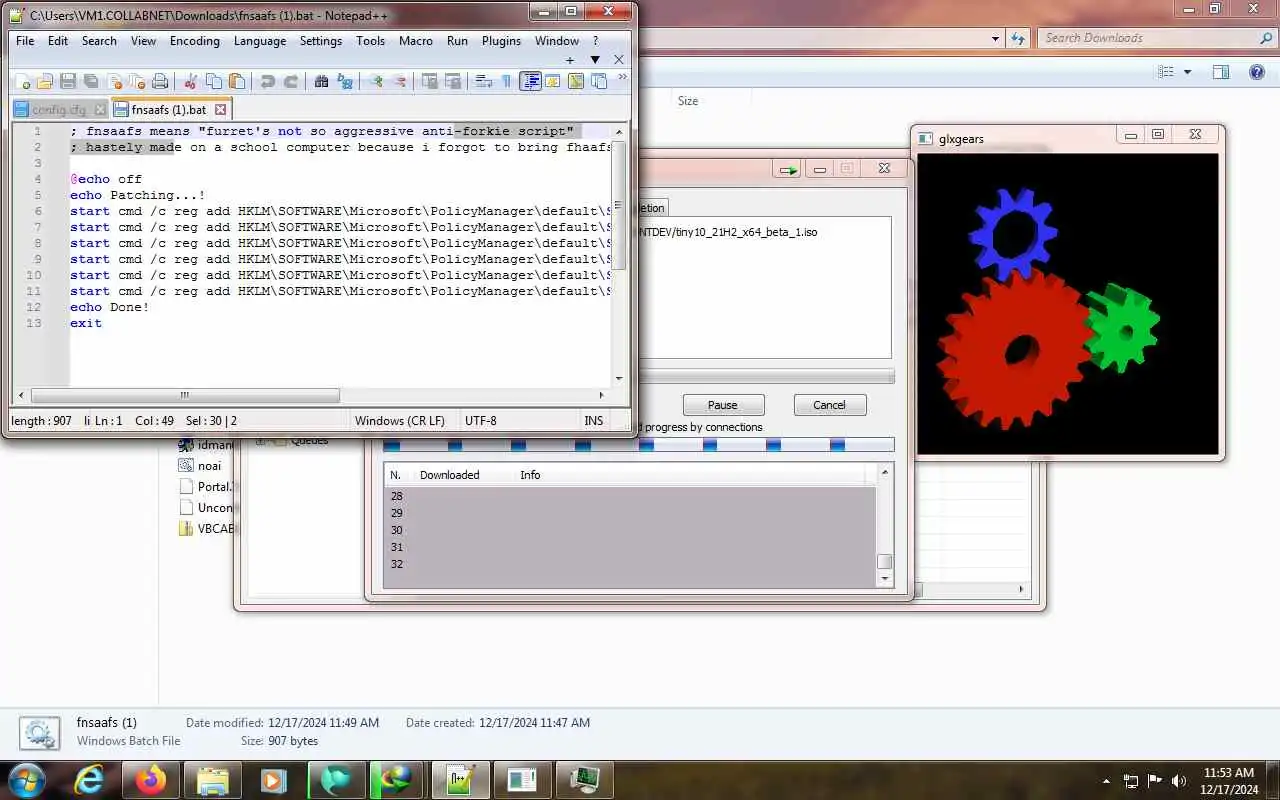The height and width of the screenshot is (800, 1280).
Task: Click the download progress bar in IDM
Action: point(766,377)
